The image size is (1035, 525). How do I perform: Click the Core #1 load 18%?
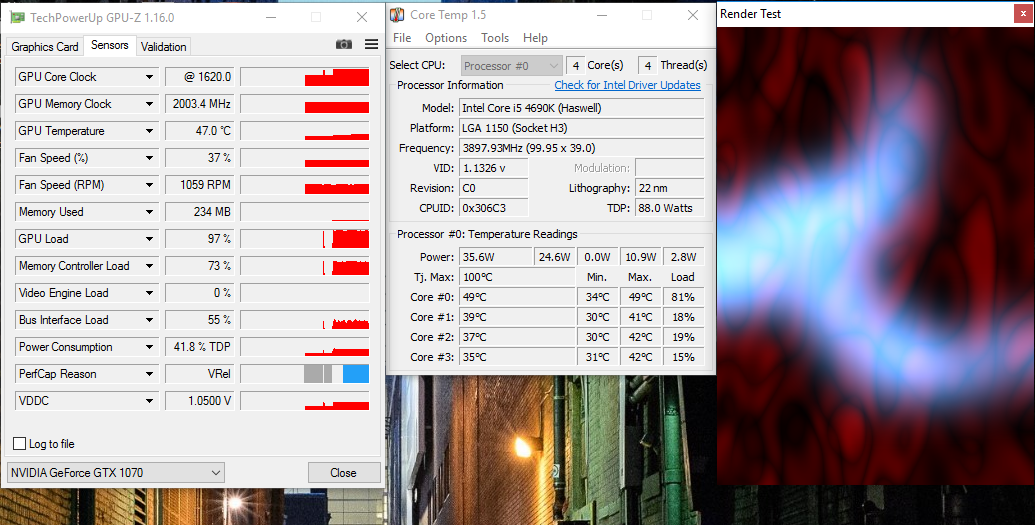pos(683,317)
